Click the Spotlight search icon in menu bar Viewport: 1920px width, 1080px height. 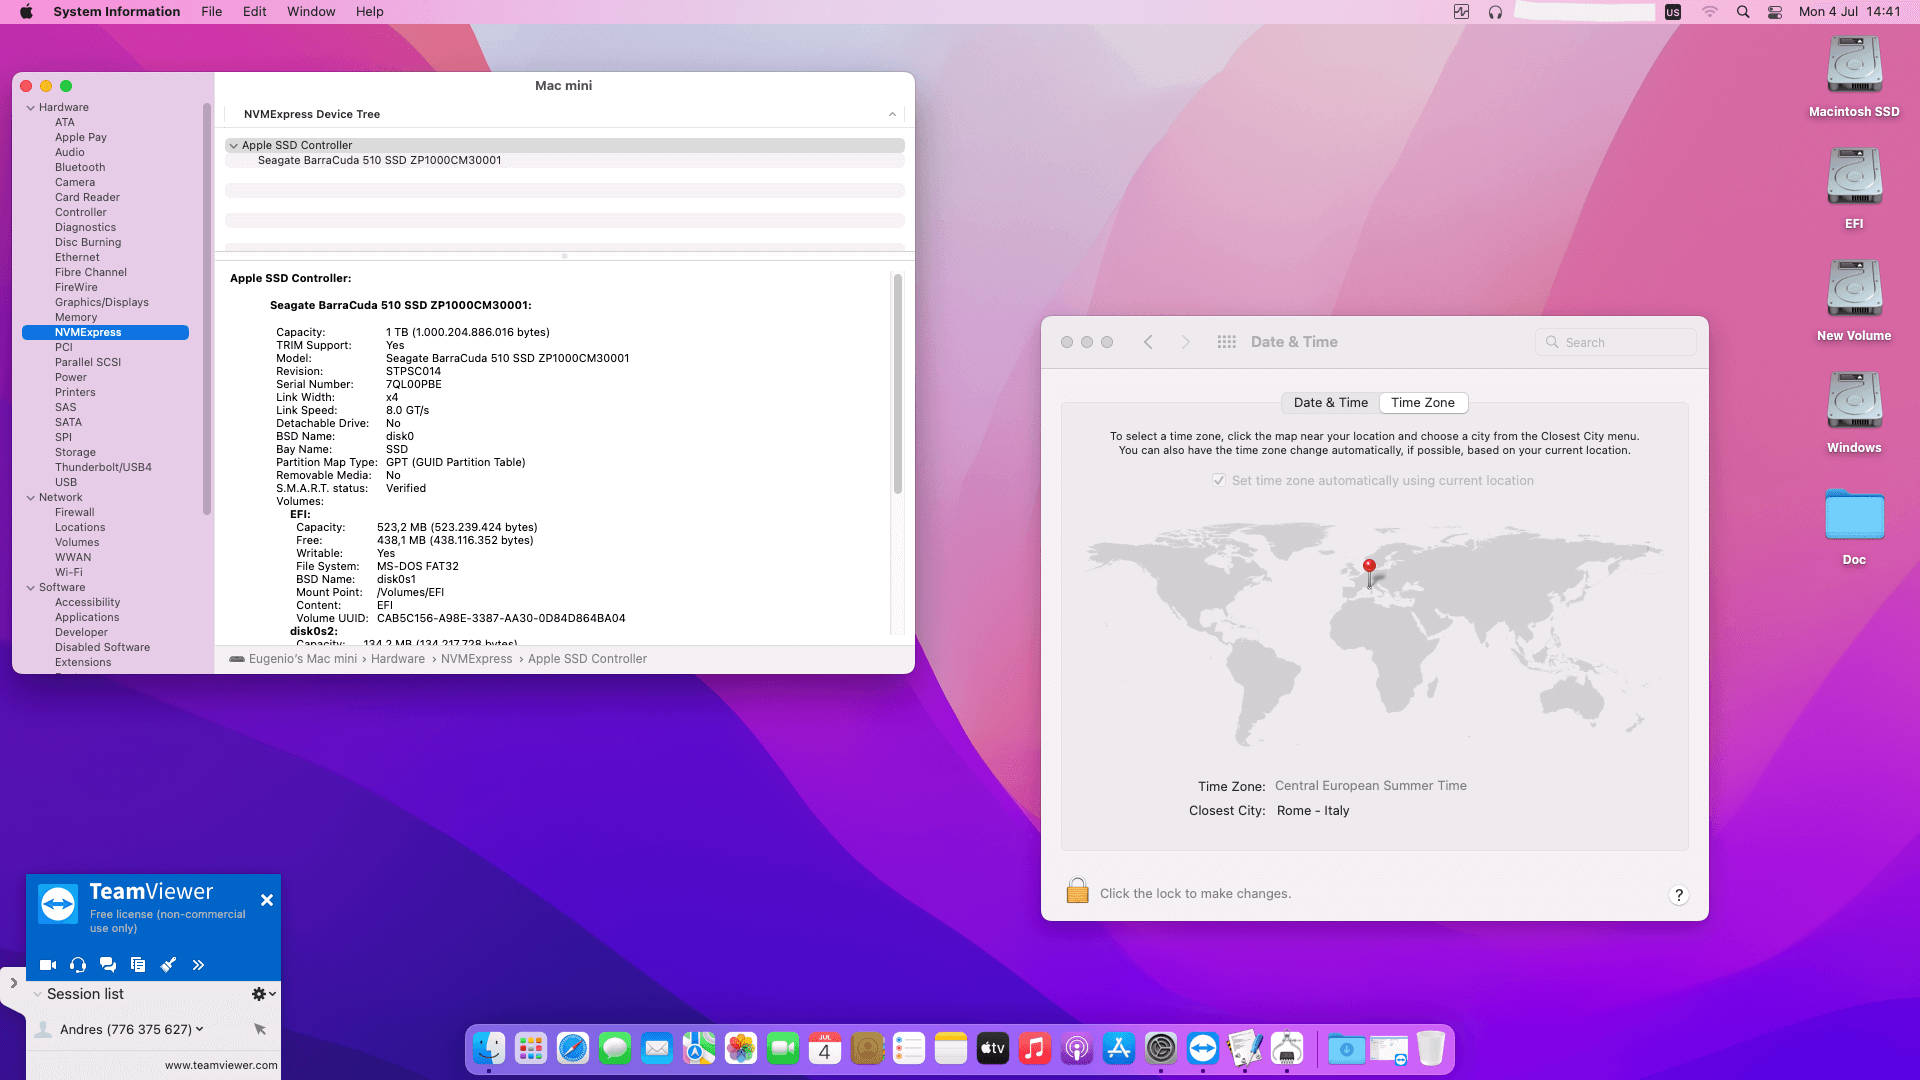click(1743, 12)
